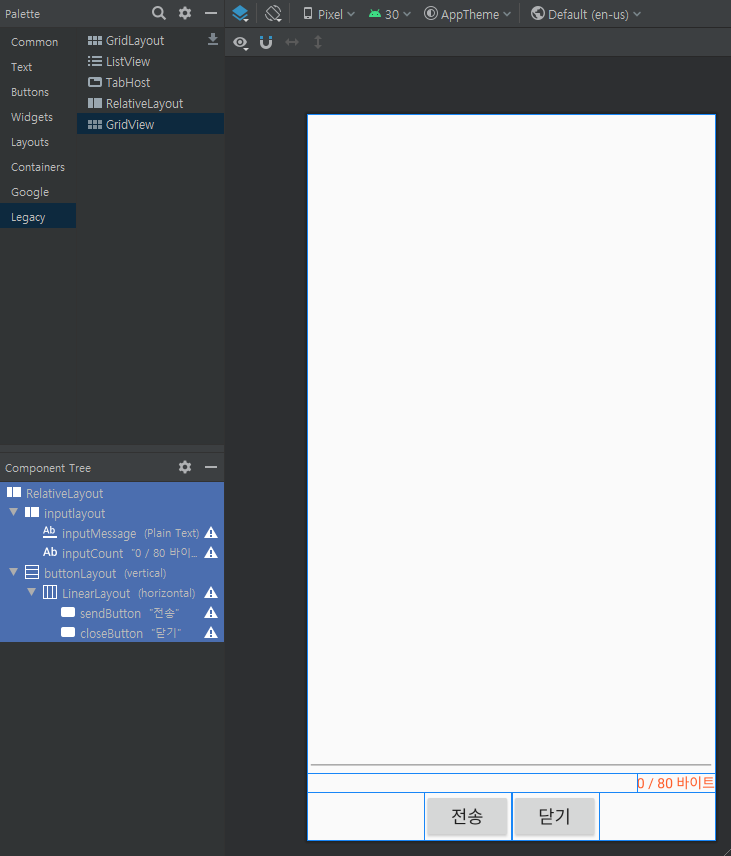Click the button icon beside sendButton
Screen dimensions: 731x856
(x=68, y=612)
